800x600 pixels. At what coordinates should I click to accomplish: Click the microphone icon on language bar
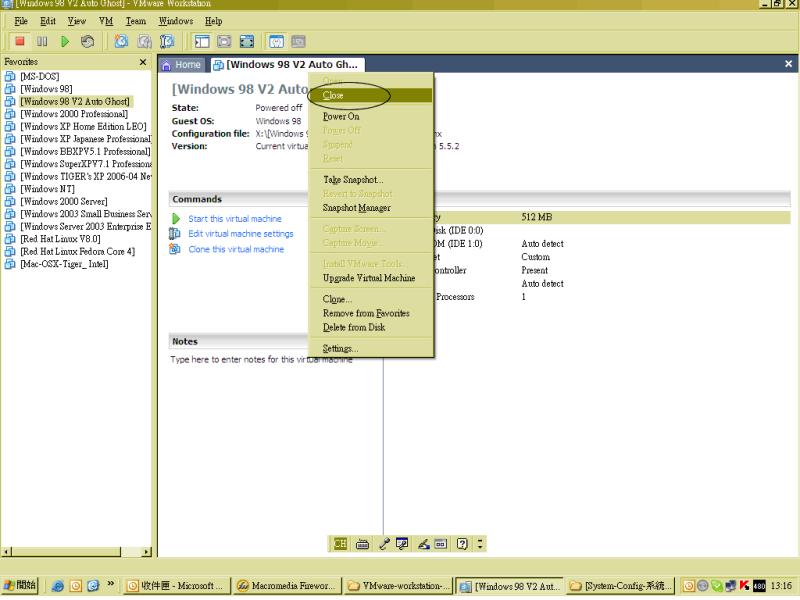click(x=384, y=544)
